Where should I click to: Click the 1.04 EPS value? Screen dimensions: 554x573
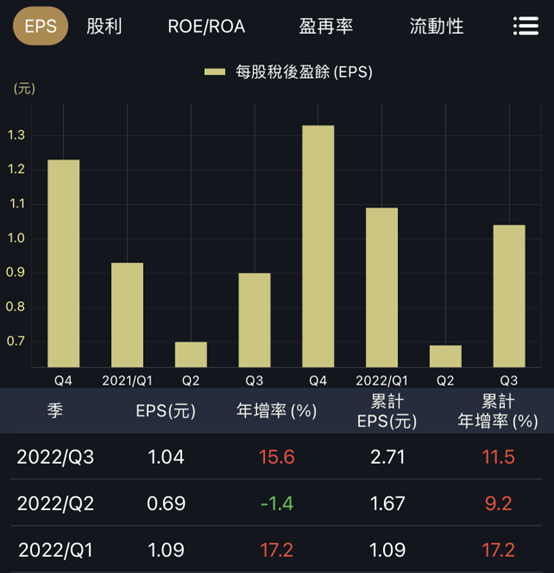166,457
